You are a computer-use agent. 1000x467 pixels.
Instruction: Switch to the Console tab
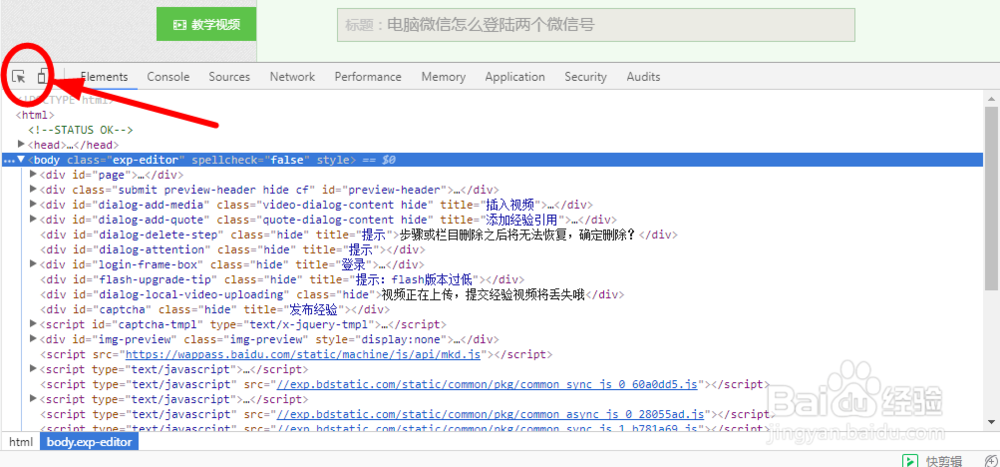pos(168,77)
